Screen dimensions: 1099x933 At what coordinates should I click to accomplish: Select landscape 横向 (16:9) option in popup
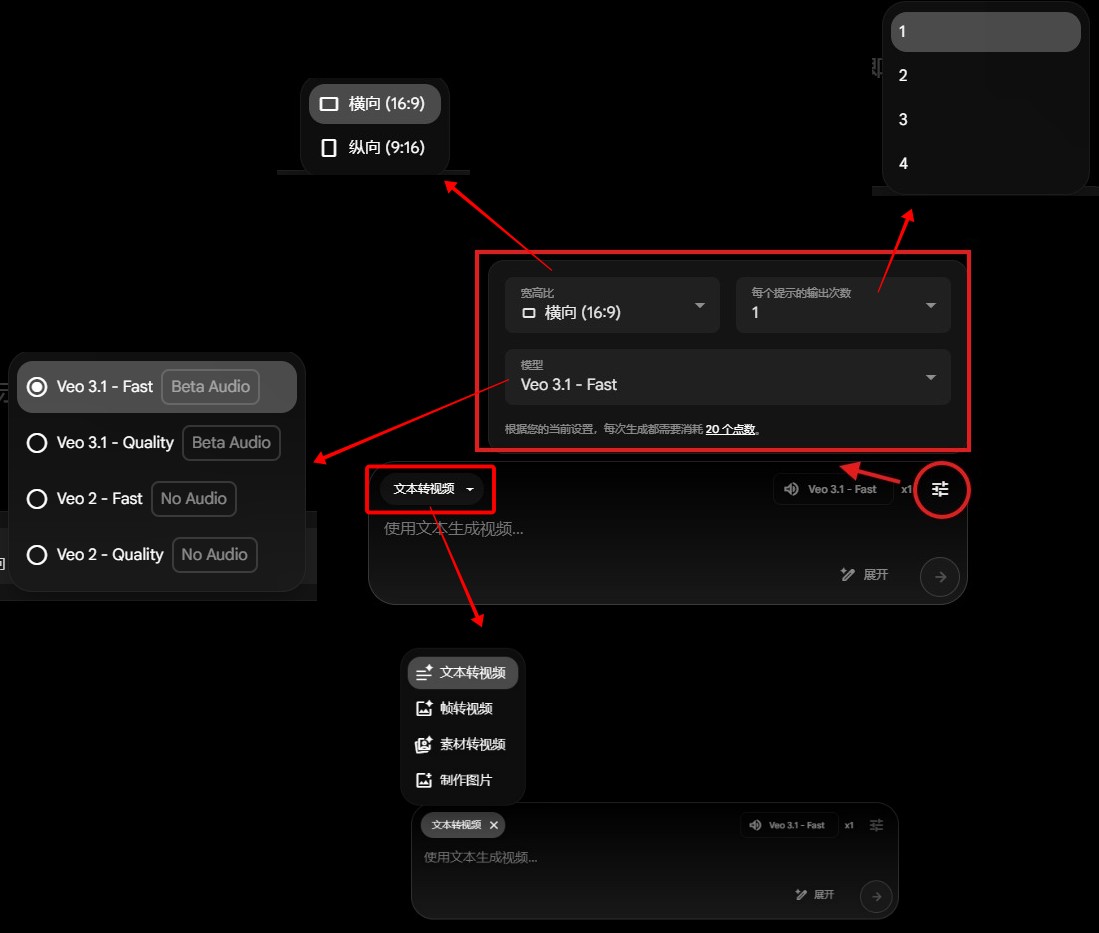[x=375, y=104]
